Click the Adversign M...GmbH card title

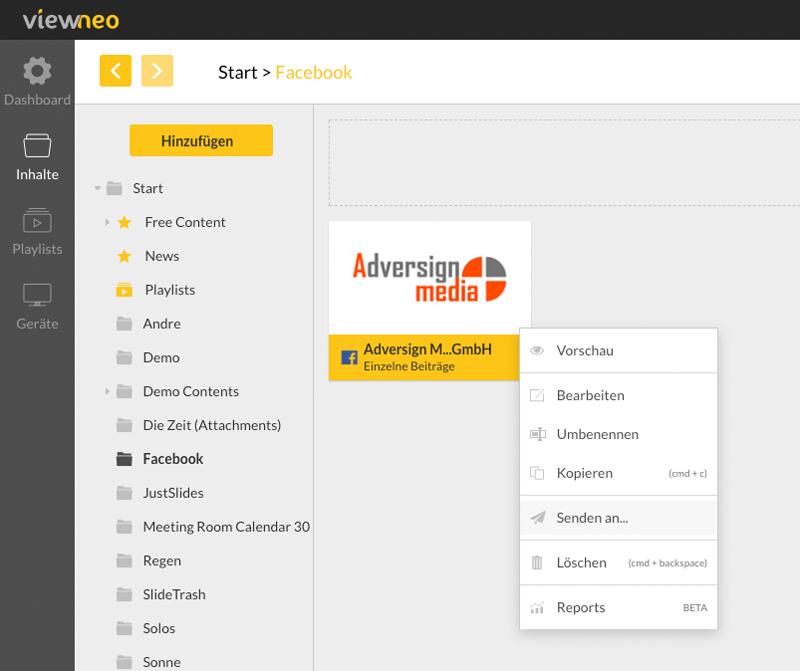click(428, 349)
